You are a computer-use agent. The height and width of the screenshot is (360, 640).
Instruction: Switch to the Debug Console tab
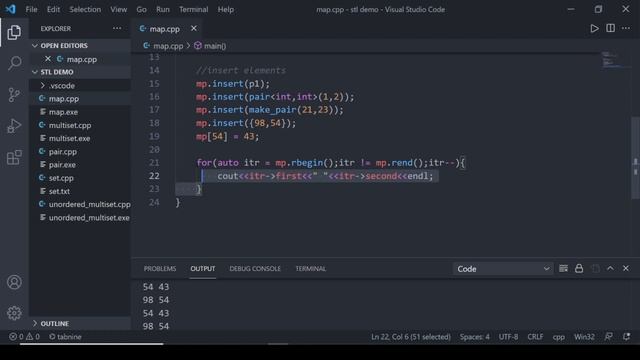tap(255, 269)
